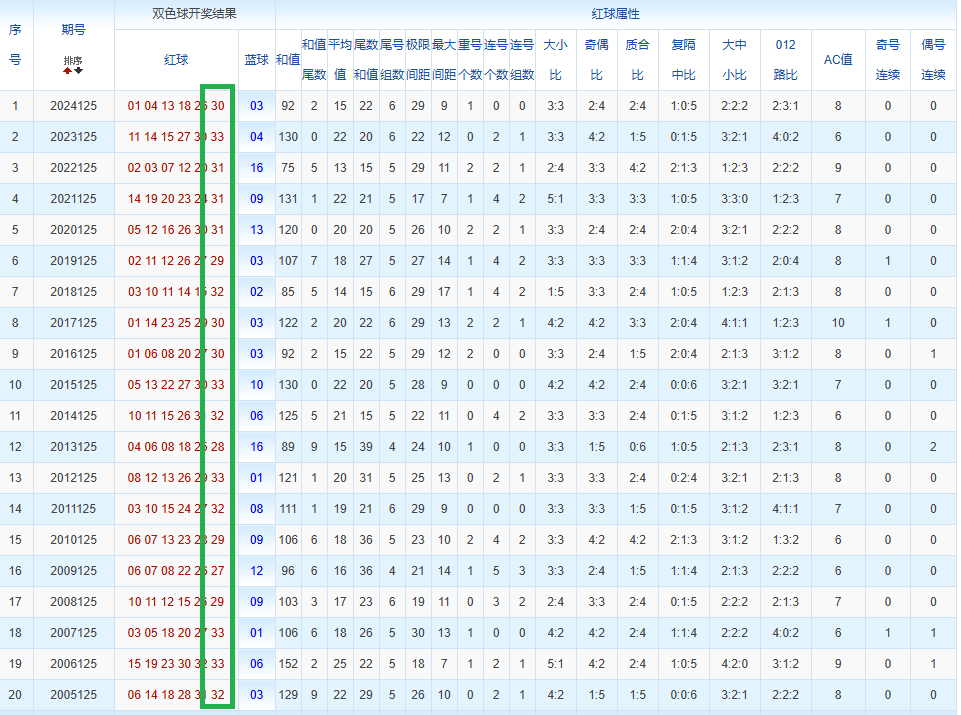This screenshot has height=715, width=961.
Task: Select period 2010125 cell
Action: click(74, 540)
